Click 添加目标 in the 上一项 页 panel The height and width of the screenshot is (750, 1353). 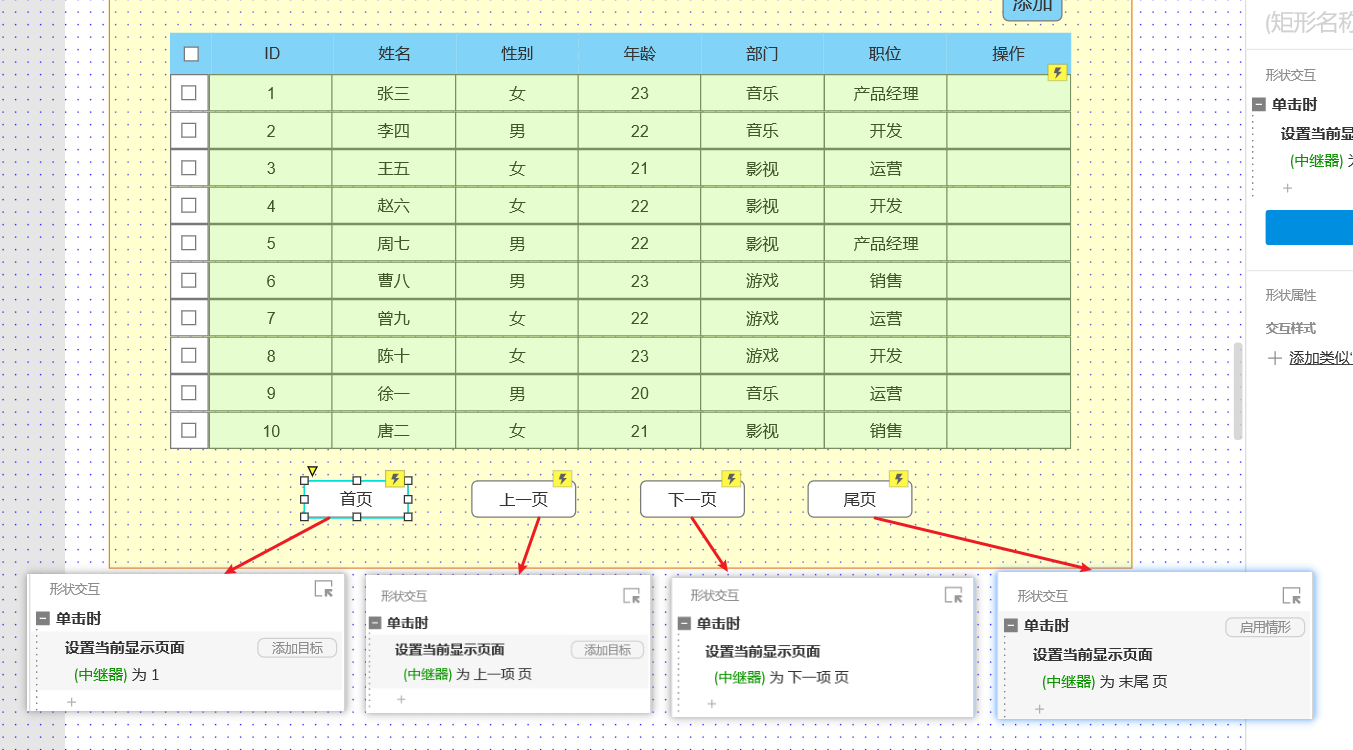point(607,650)
